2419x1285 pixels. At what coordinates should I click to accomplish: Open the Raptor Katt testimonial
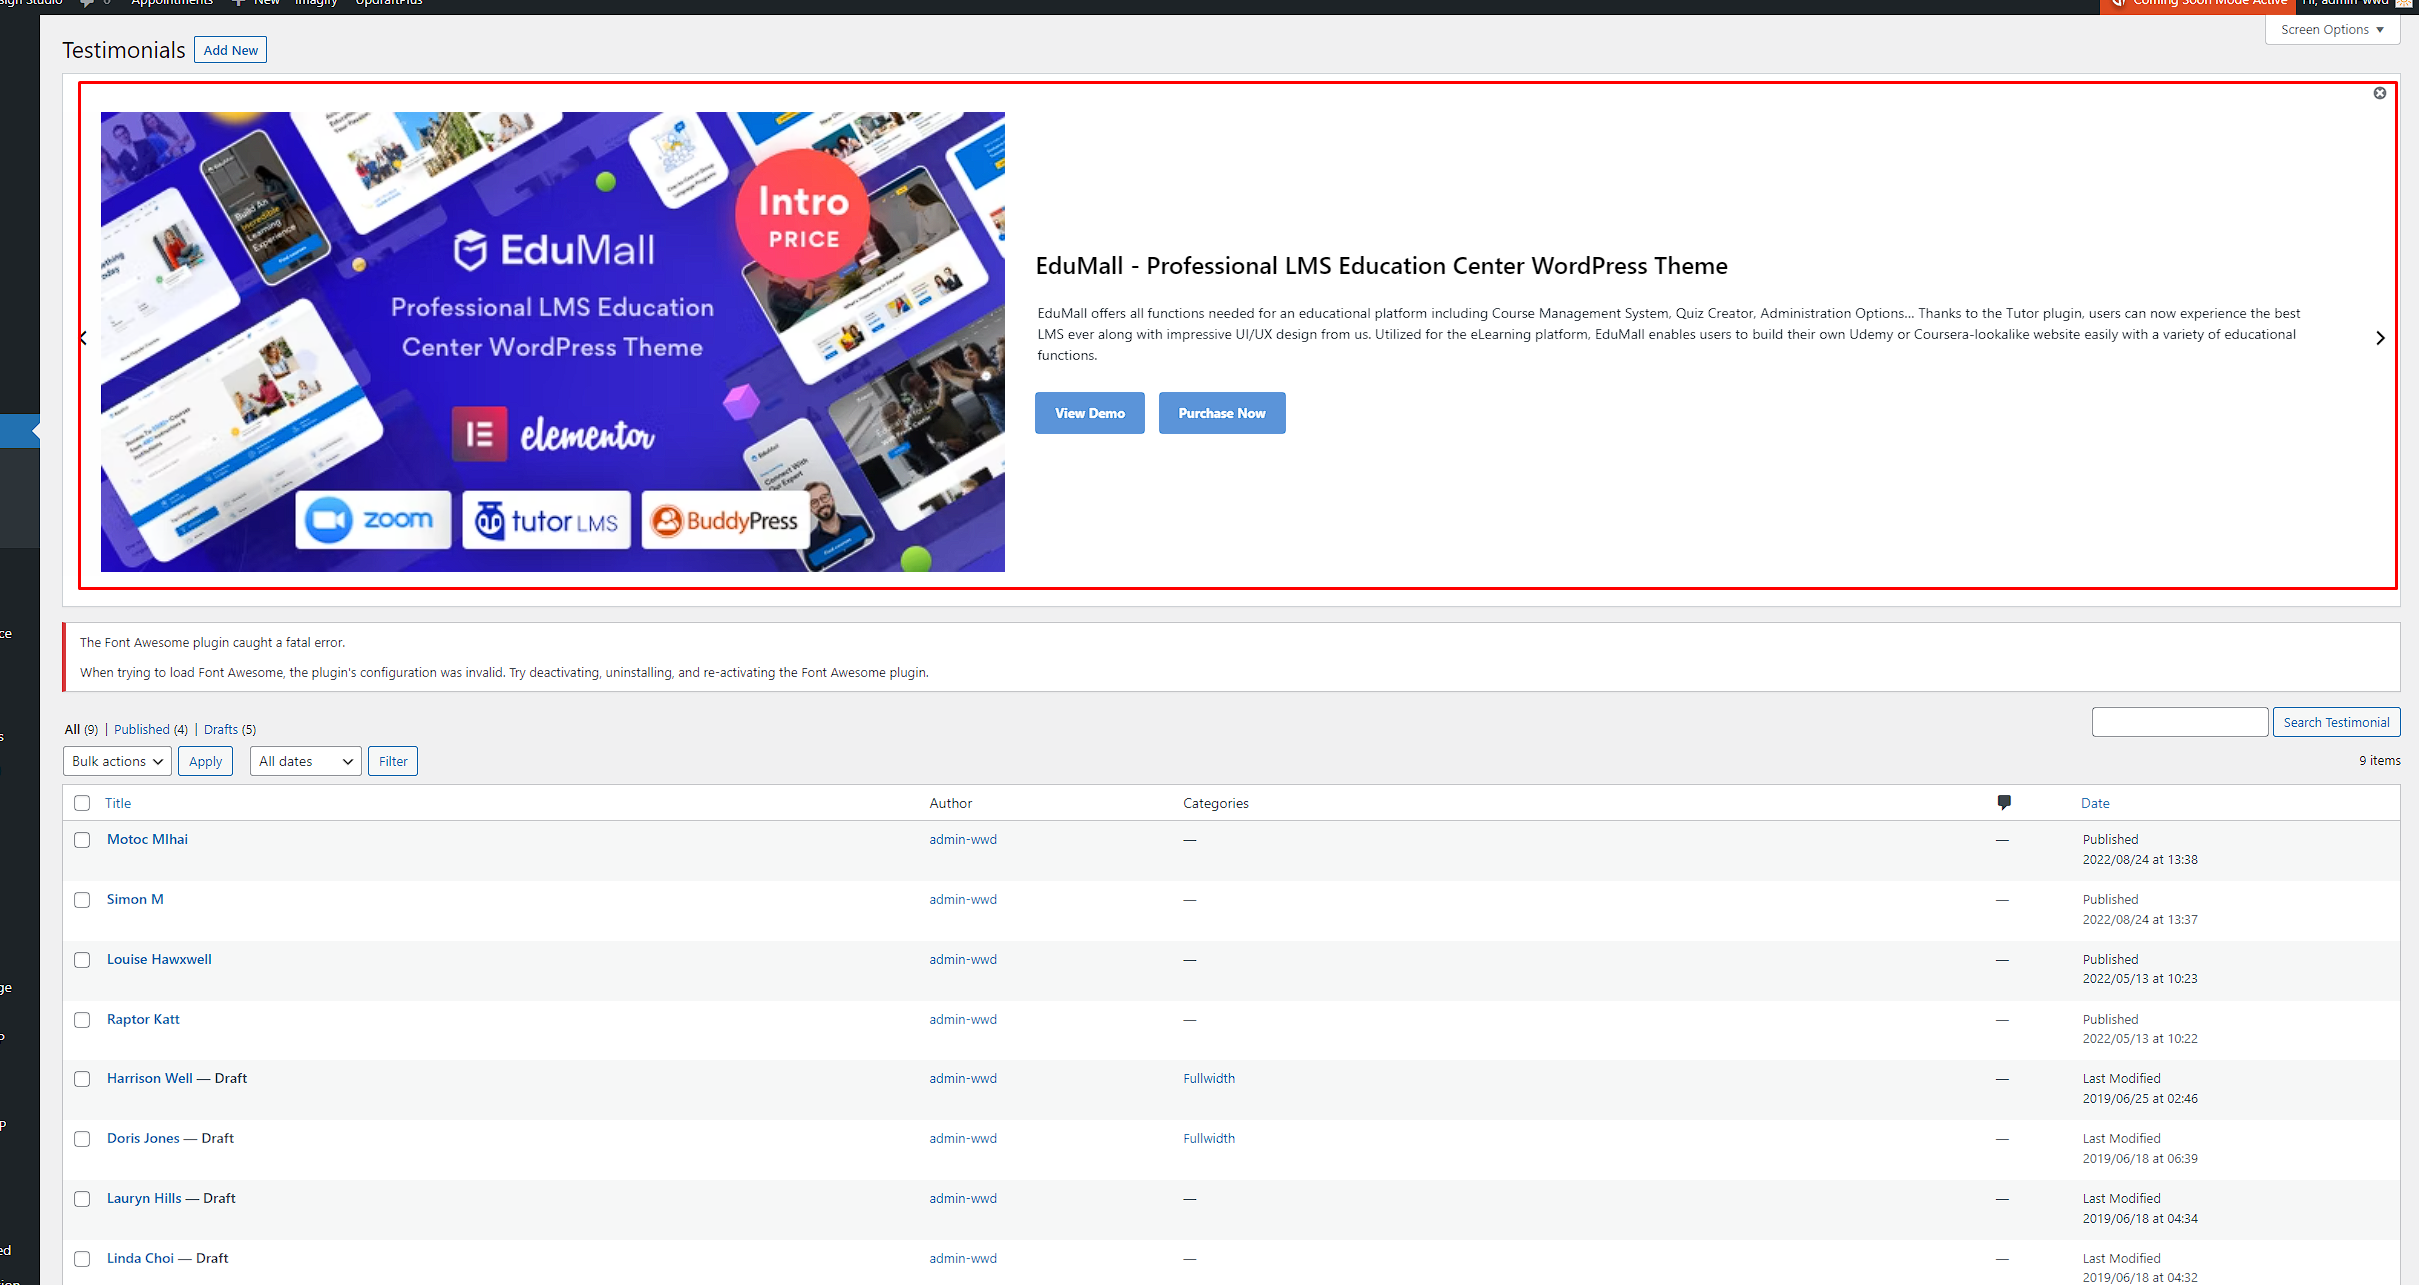pyautogui.click(x=143, y=1019)
